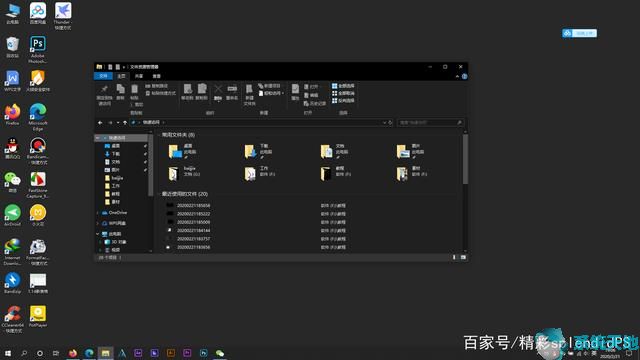640x360 pixels.
Task: Select the 工作 folder in file list
Action: click(x=260, y=173)
